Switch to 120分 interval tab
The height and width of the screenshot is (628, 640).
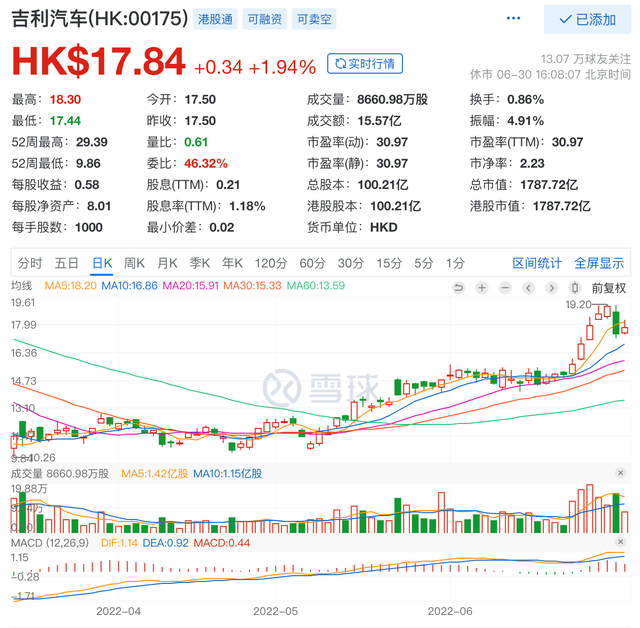point(271,263)
